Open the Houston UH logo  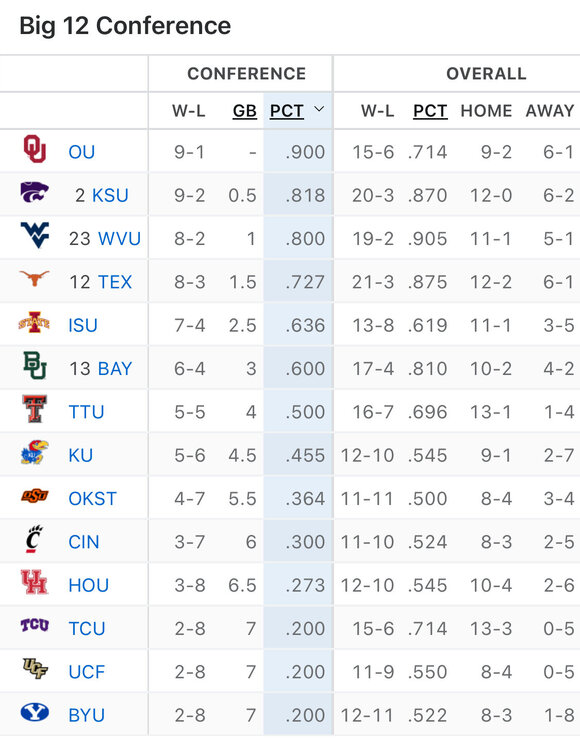pos(34,582)
